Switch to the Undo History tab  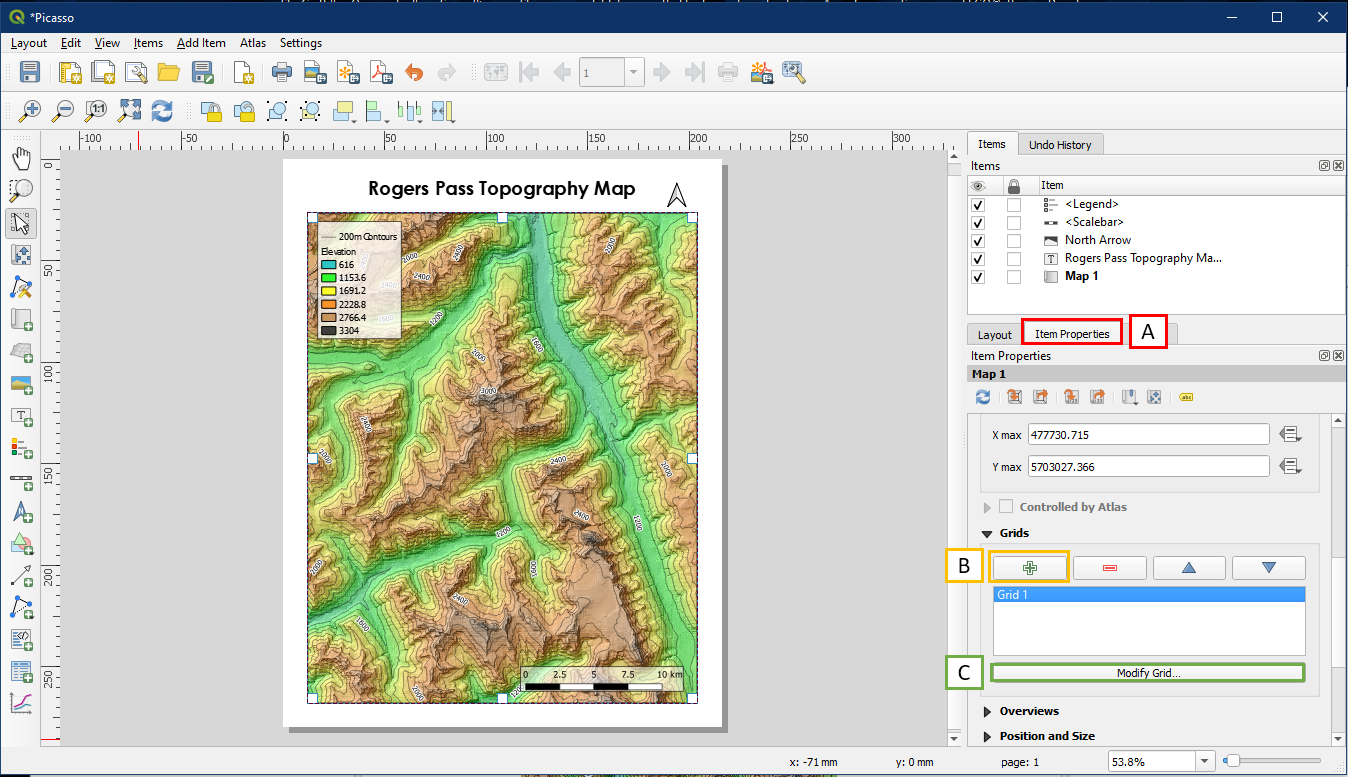(x=1060, y=145)
